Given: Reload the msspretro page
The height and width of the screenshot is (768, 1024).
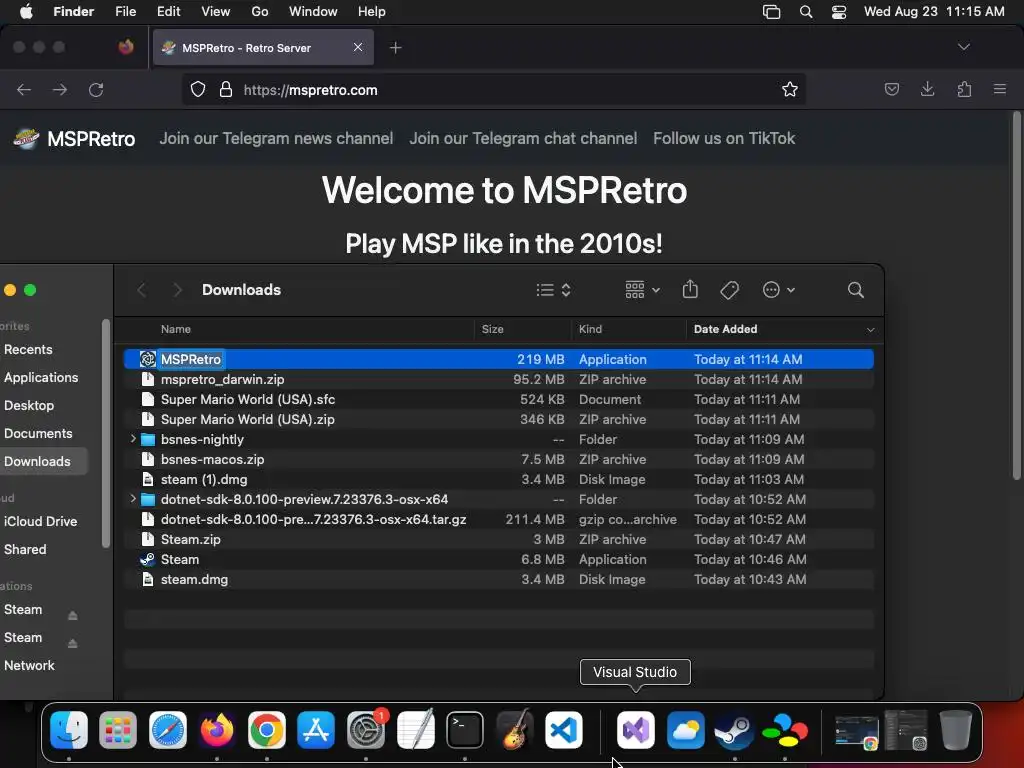Looking at the screenshot, I should (96, 89).
